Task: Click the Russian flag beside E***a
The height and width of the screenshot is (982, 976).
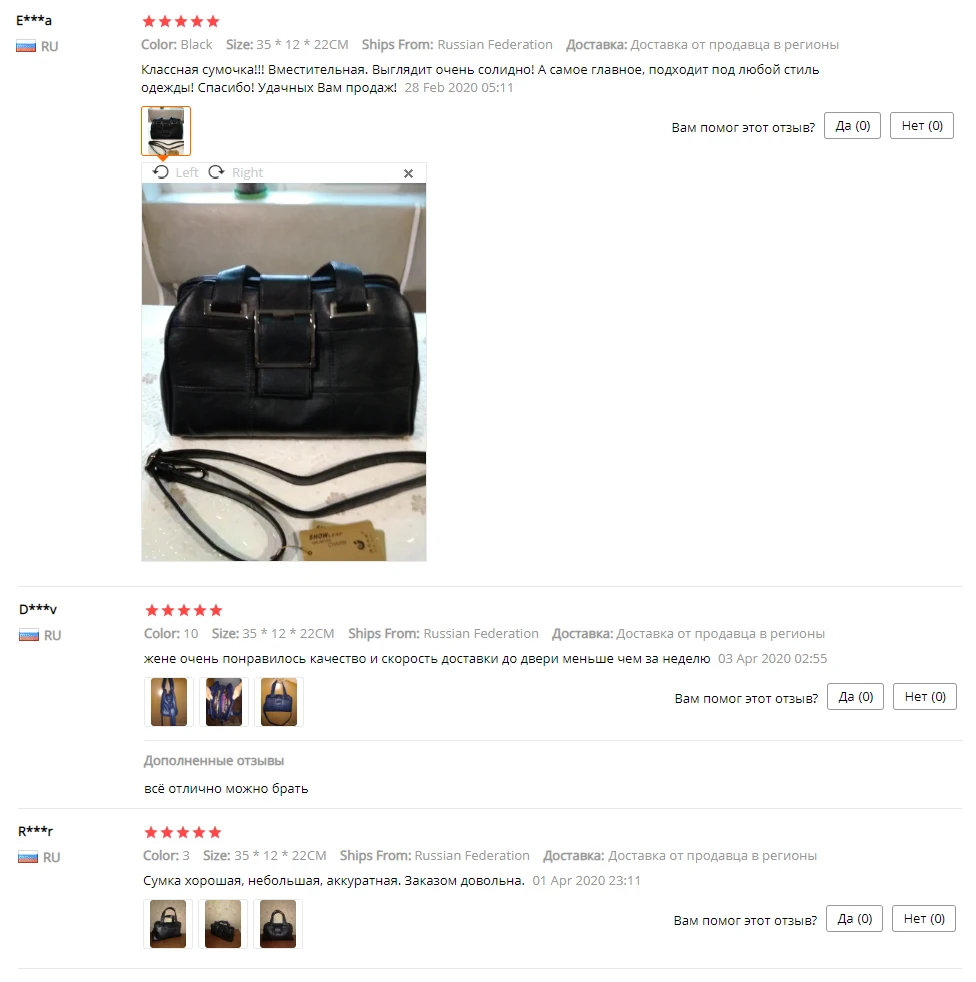Action: point(26,46)
